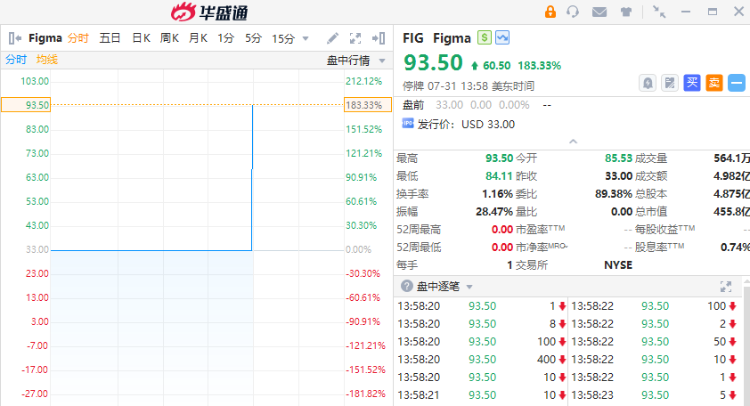Click the green dollar badge icon

click(484, 37)
